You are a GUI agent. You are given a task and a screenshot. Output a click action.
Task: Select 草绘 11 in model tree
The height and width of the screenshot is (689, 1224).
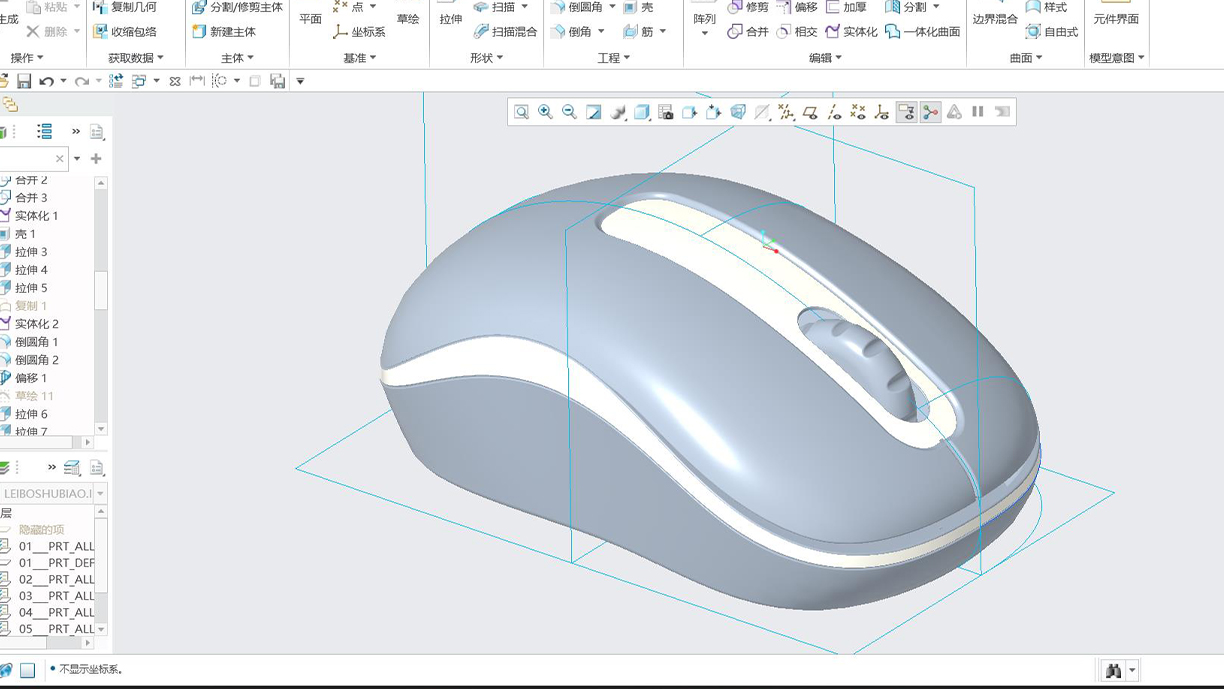[x=27, y=396]
